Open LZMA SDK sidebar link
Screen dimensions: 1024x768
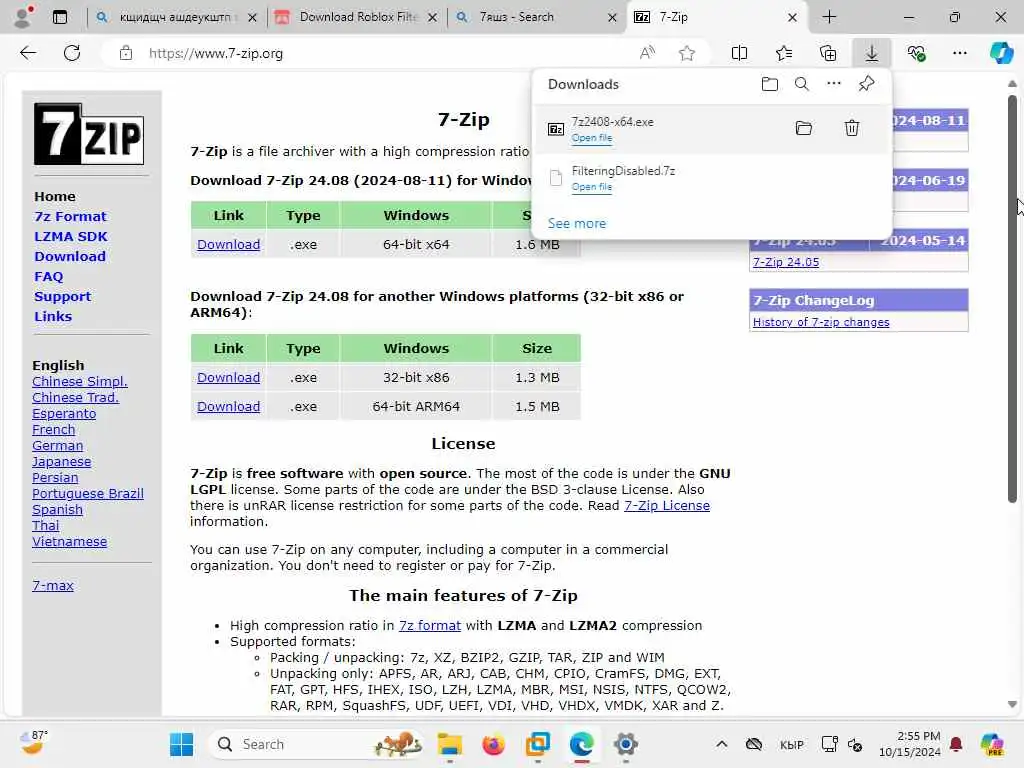coord(71,236)
